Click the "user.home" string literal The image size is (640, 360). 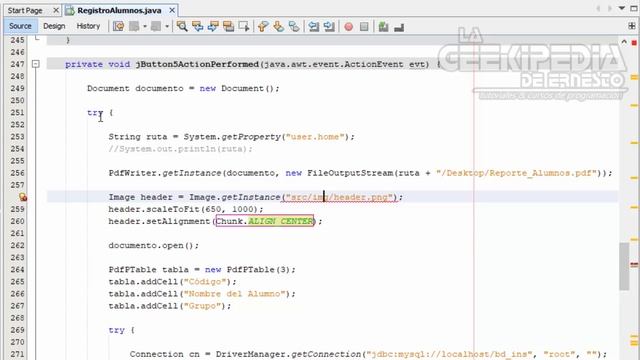[315, 137]
